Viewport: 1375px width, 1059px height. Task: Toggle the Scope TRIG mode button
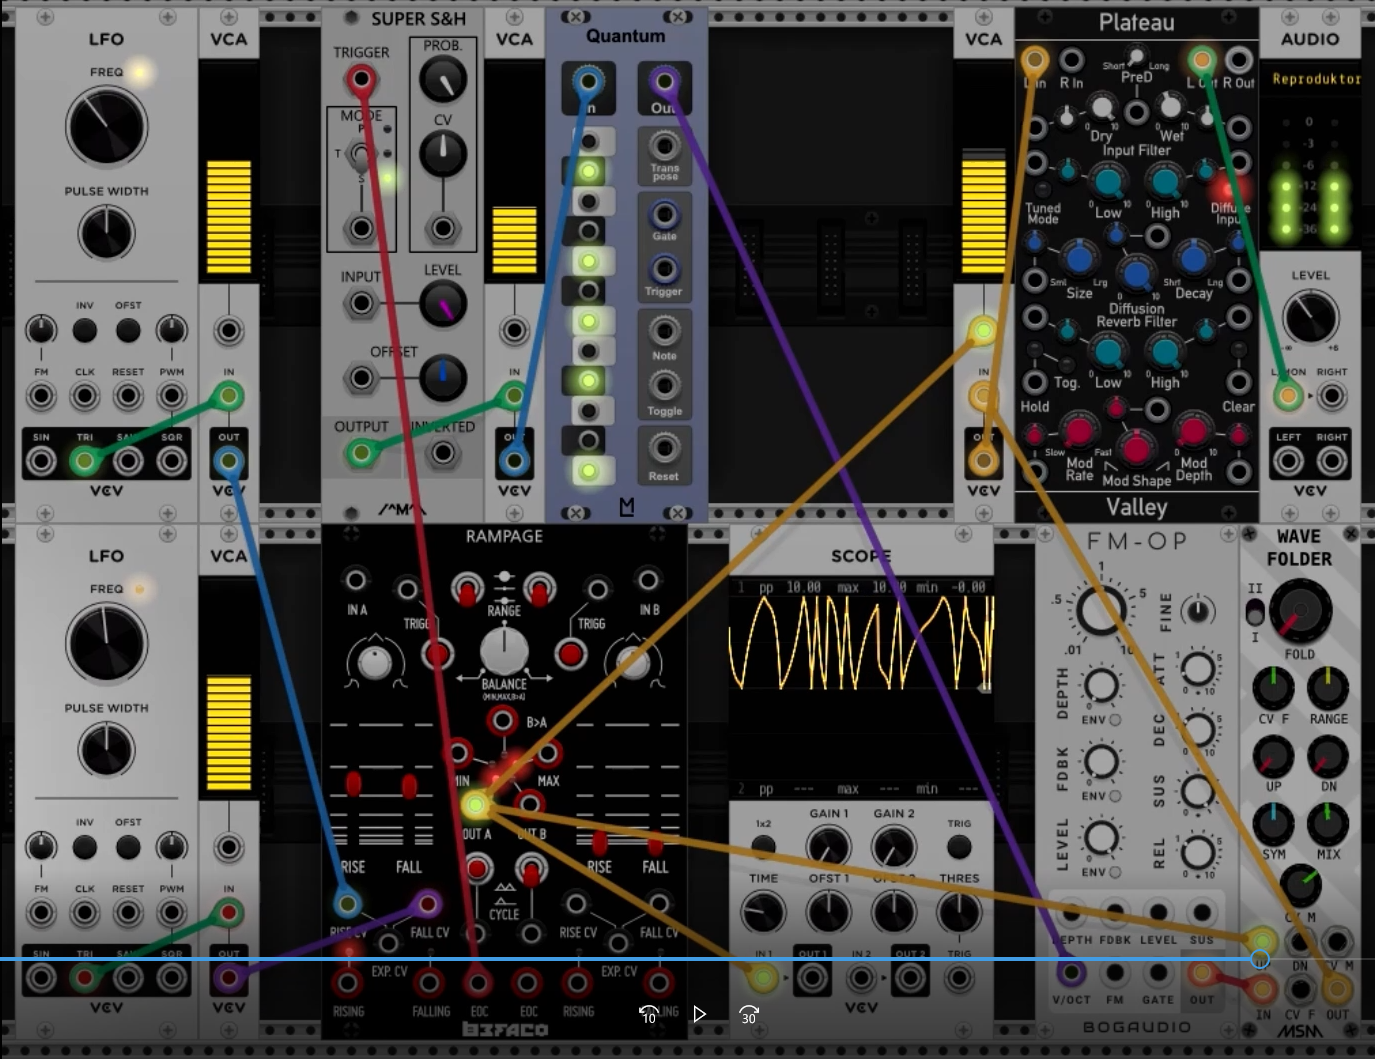(x=958, y=846)
